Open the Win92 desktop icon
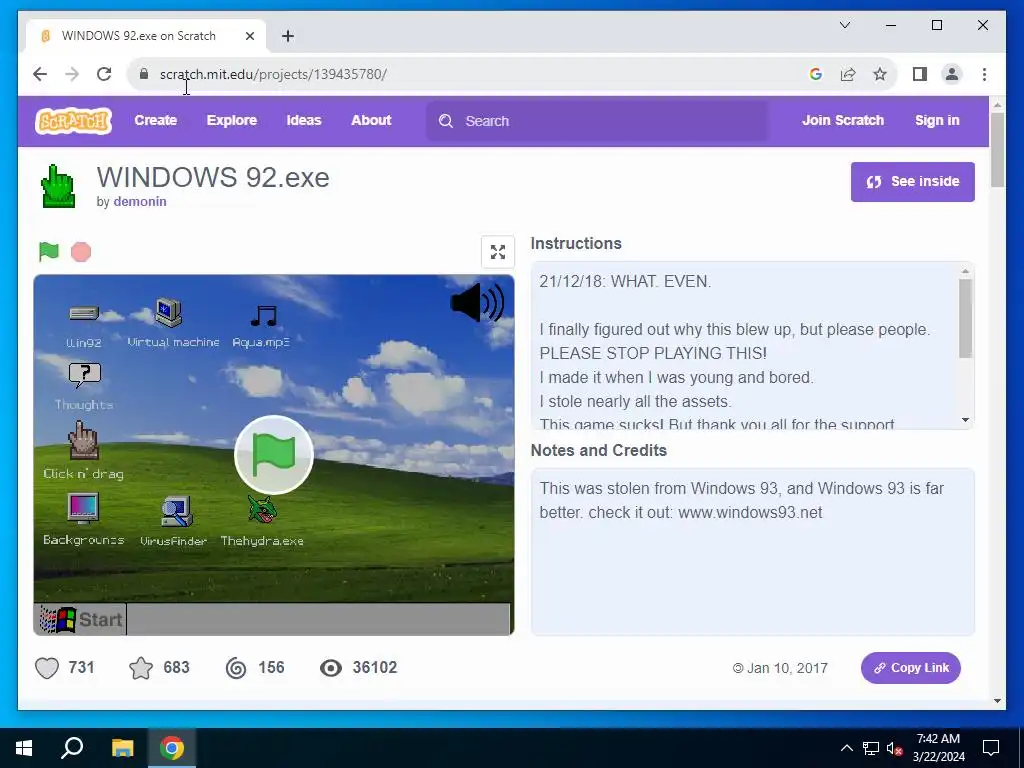 coord(84,325)
